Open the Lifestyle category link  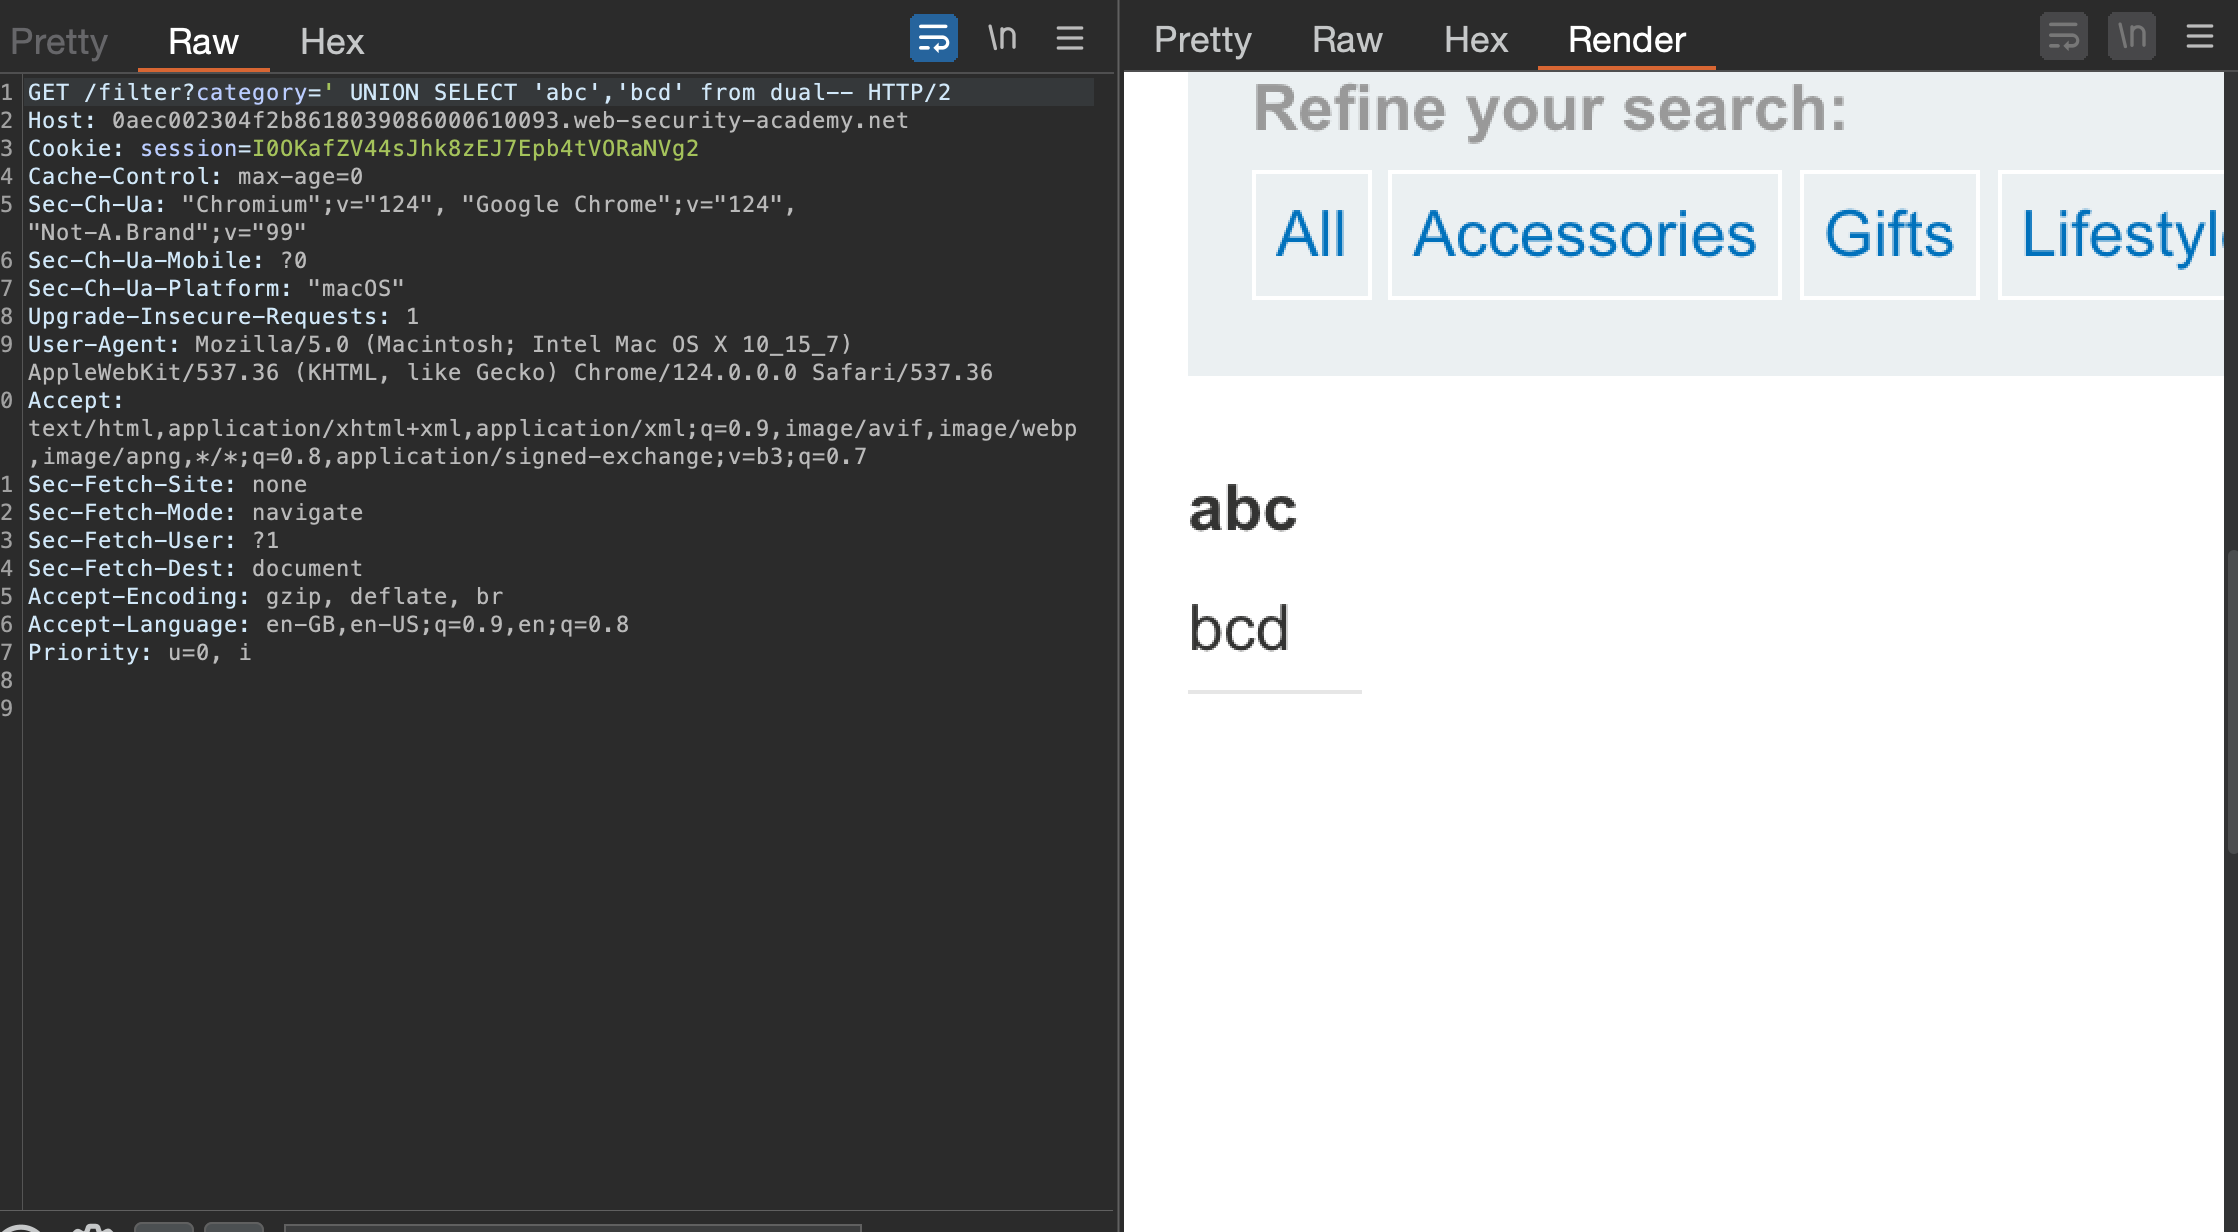point(2118,234)
